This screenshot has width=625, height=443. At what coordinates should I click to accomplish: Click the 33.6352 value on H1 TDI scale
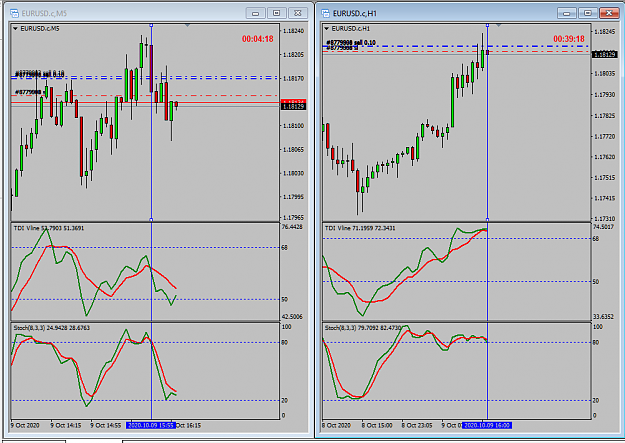[x=603, y=317]
